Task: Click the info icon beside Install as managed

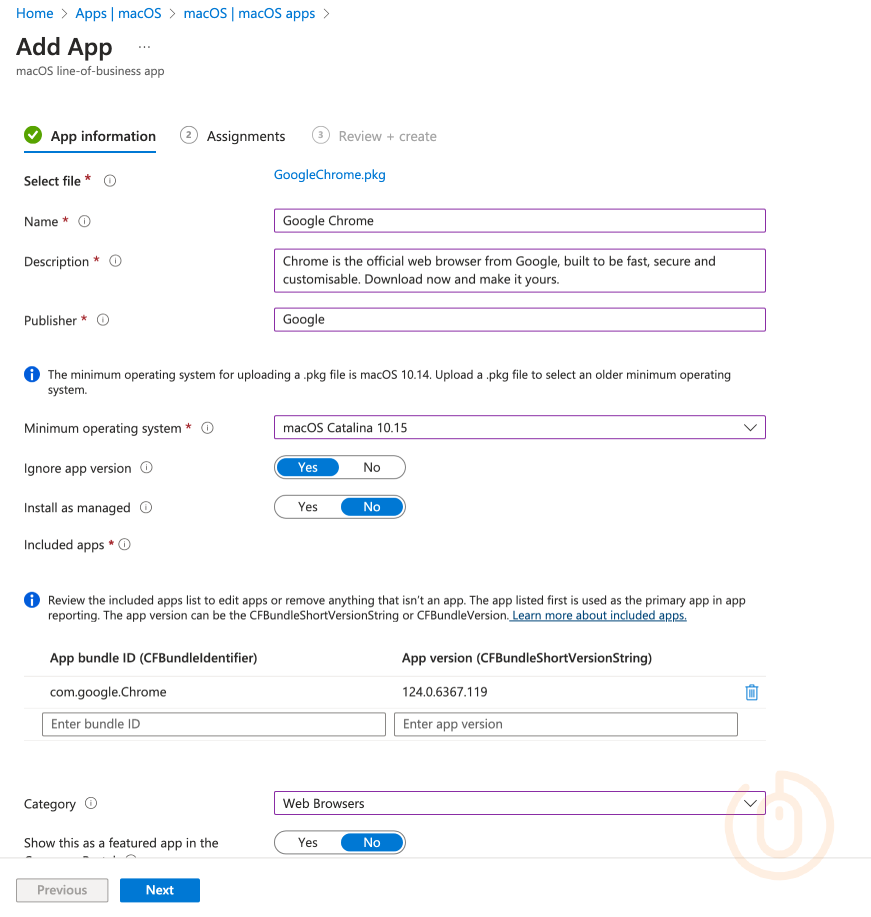Action: (x=146, y=507)
